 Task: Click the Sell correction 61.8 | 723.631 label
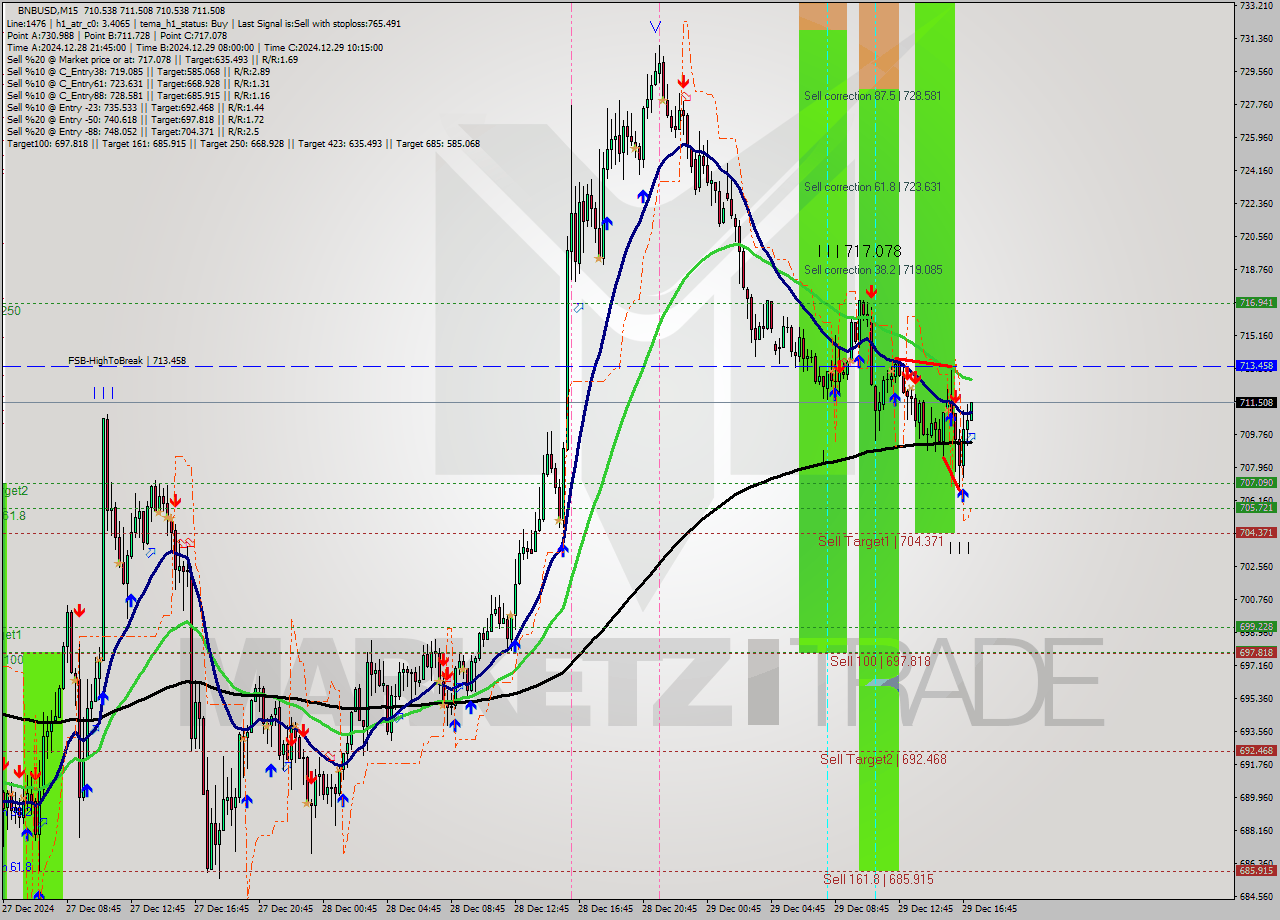873,187
